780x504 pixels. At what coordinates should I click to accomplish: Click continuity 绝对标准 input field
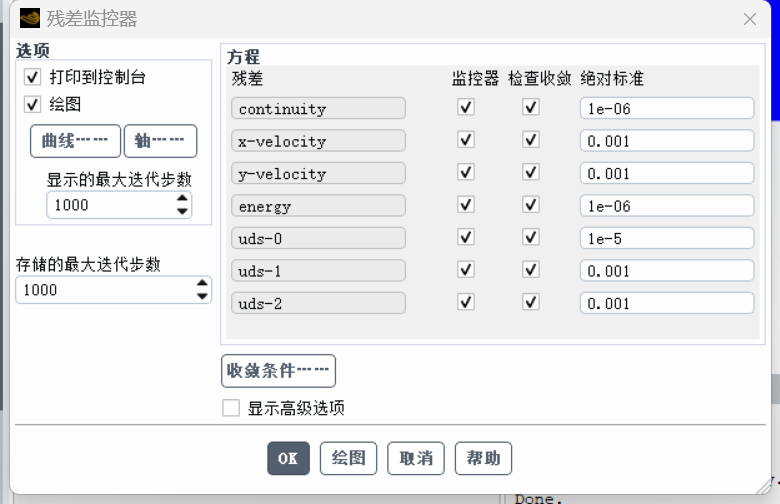point(666,109)
